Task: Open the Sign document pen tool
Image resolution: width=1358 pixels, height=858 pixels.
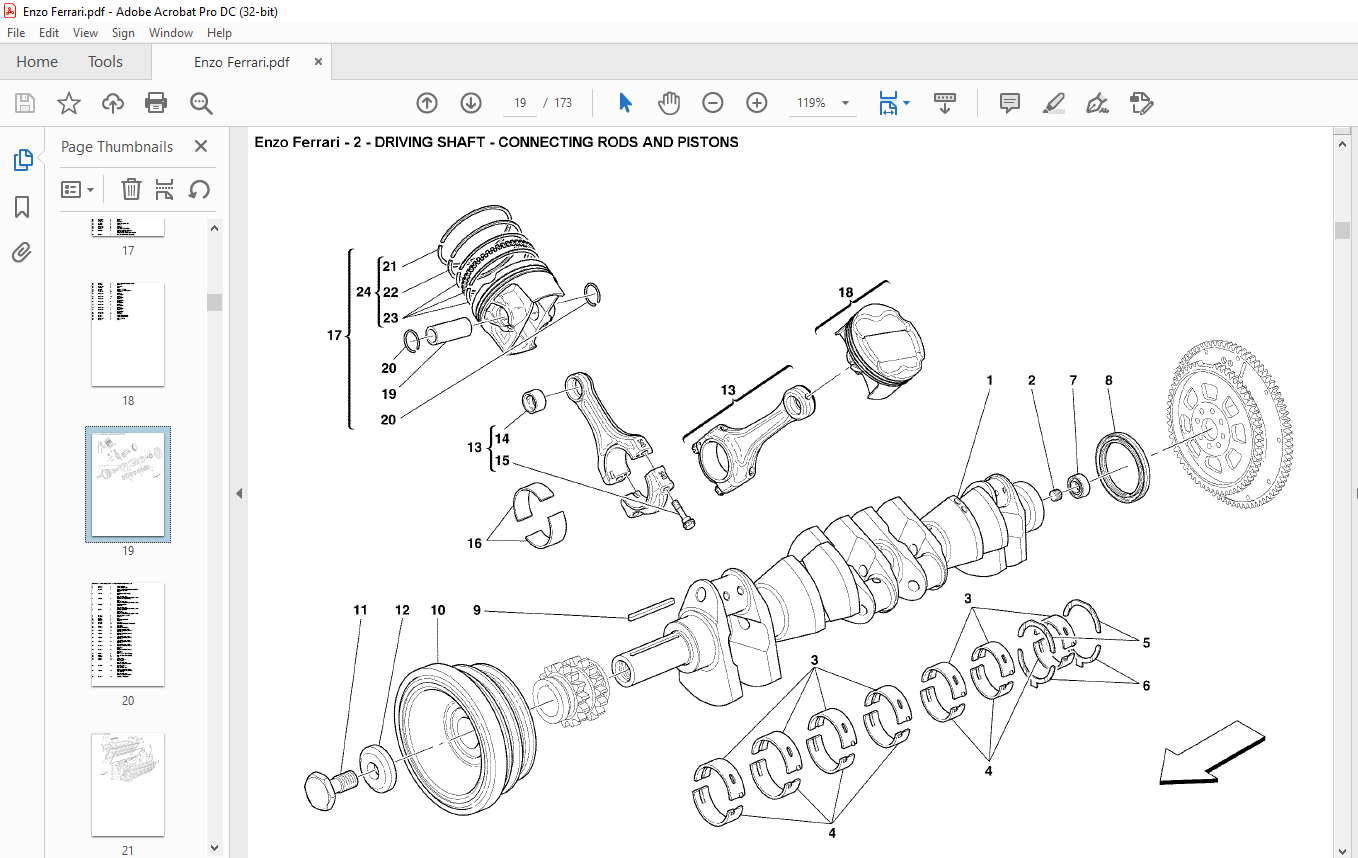Action: click(1098, 103)
